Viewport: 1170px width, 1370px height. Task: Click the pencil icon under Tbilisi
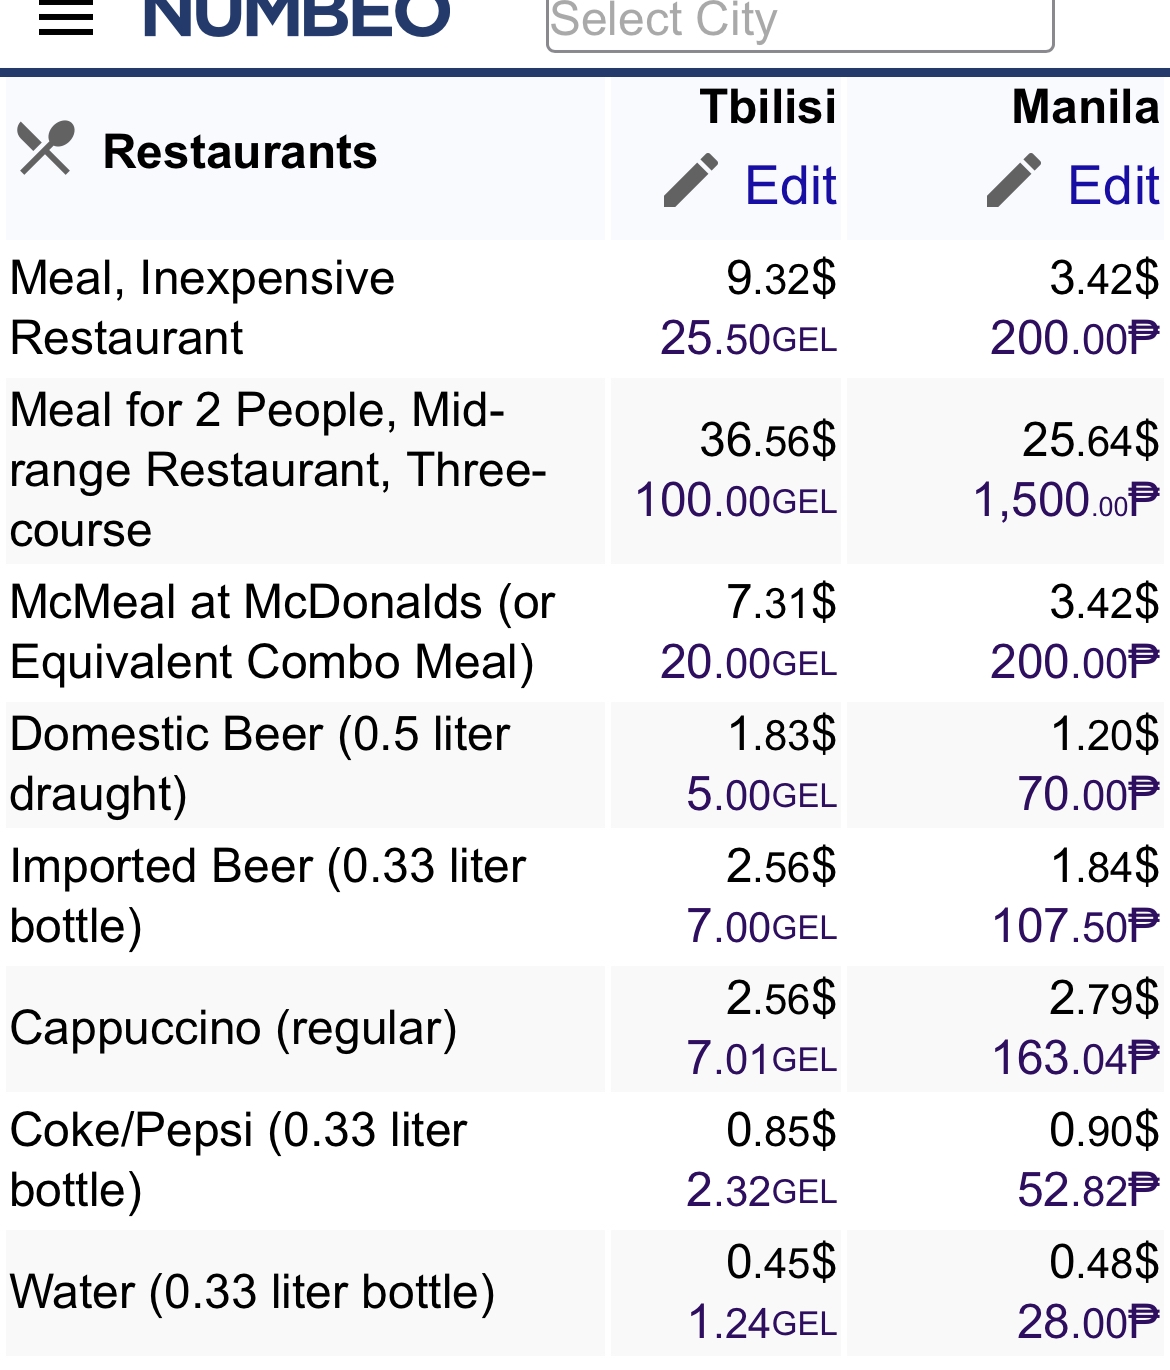point(691,182)
